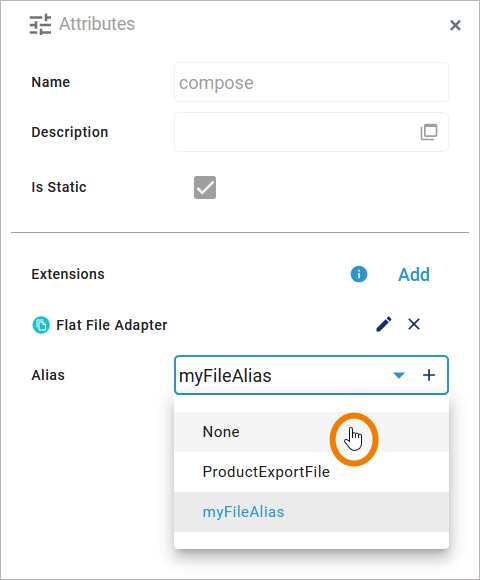Close the Attributes panel
This screenshot has height=580, width=480.
[x=455, y=25]
